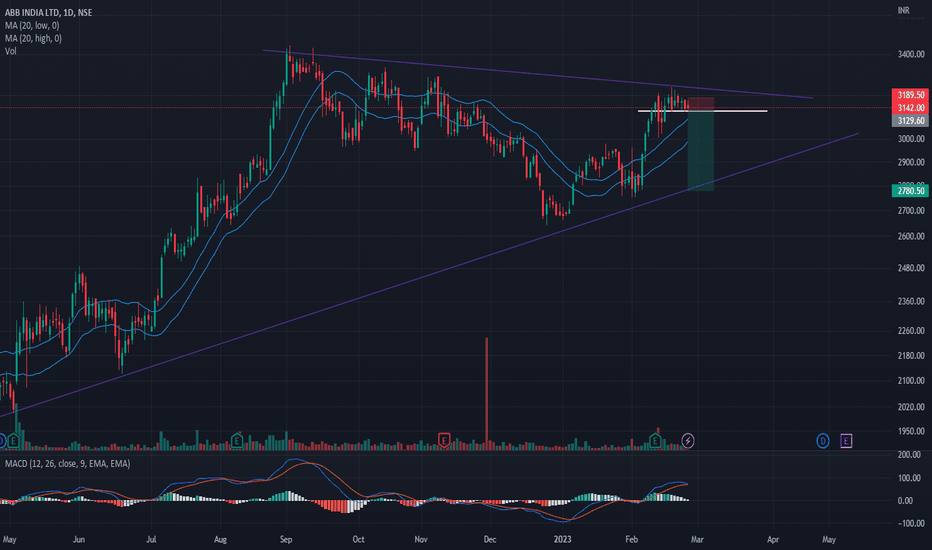Click the 2700.00 price axis label

click(911, 211)
